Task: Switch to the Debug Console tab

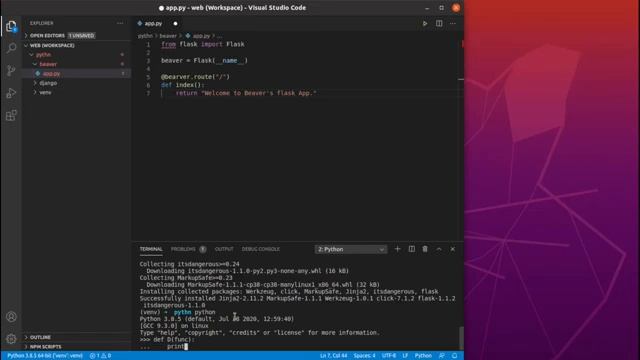Action: point(261,249)
